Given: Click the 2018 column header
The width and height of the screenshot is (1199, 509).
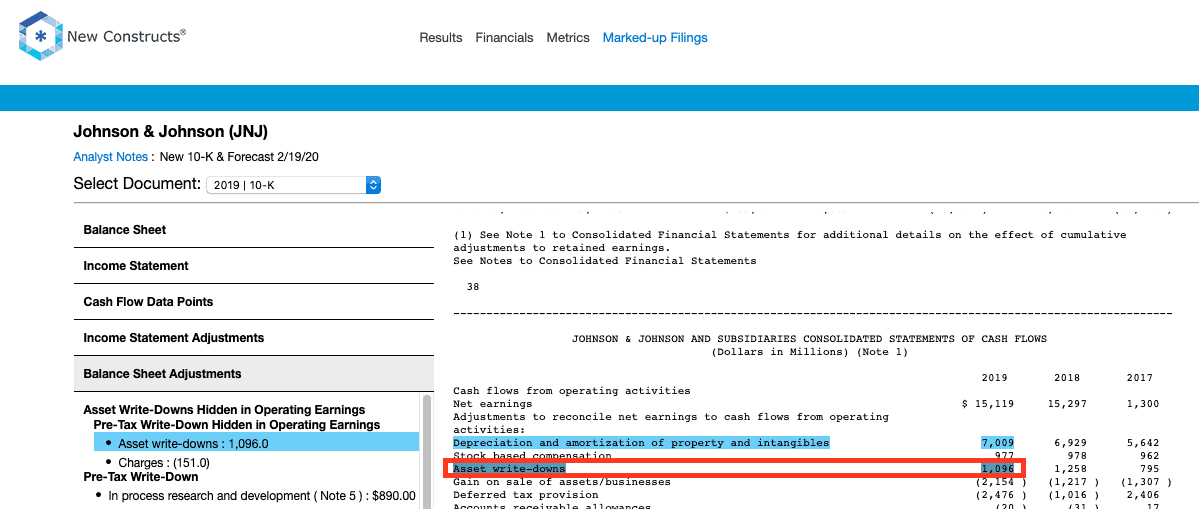Looking at the screenshot, I should pos(1067,378).
